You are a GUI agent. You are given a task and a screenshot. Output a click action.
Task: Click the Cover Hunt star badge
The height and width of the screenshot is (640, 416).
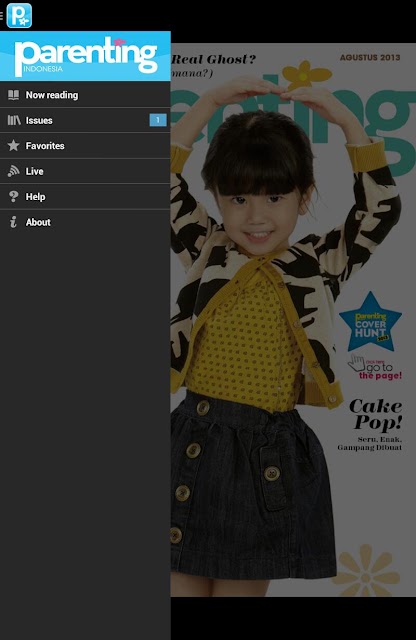click(371, 322)
